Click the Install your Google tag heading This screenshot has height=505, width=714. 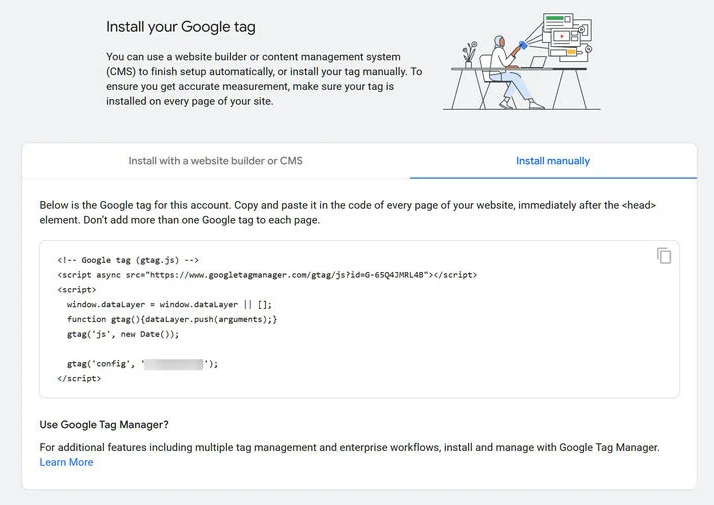click(x=181, y=27)
